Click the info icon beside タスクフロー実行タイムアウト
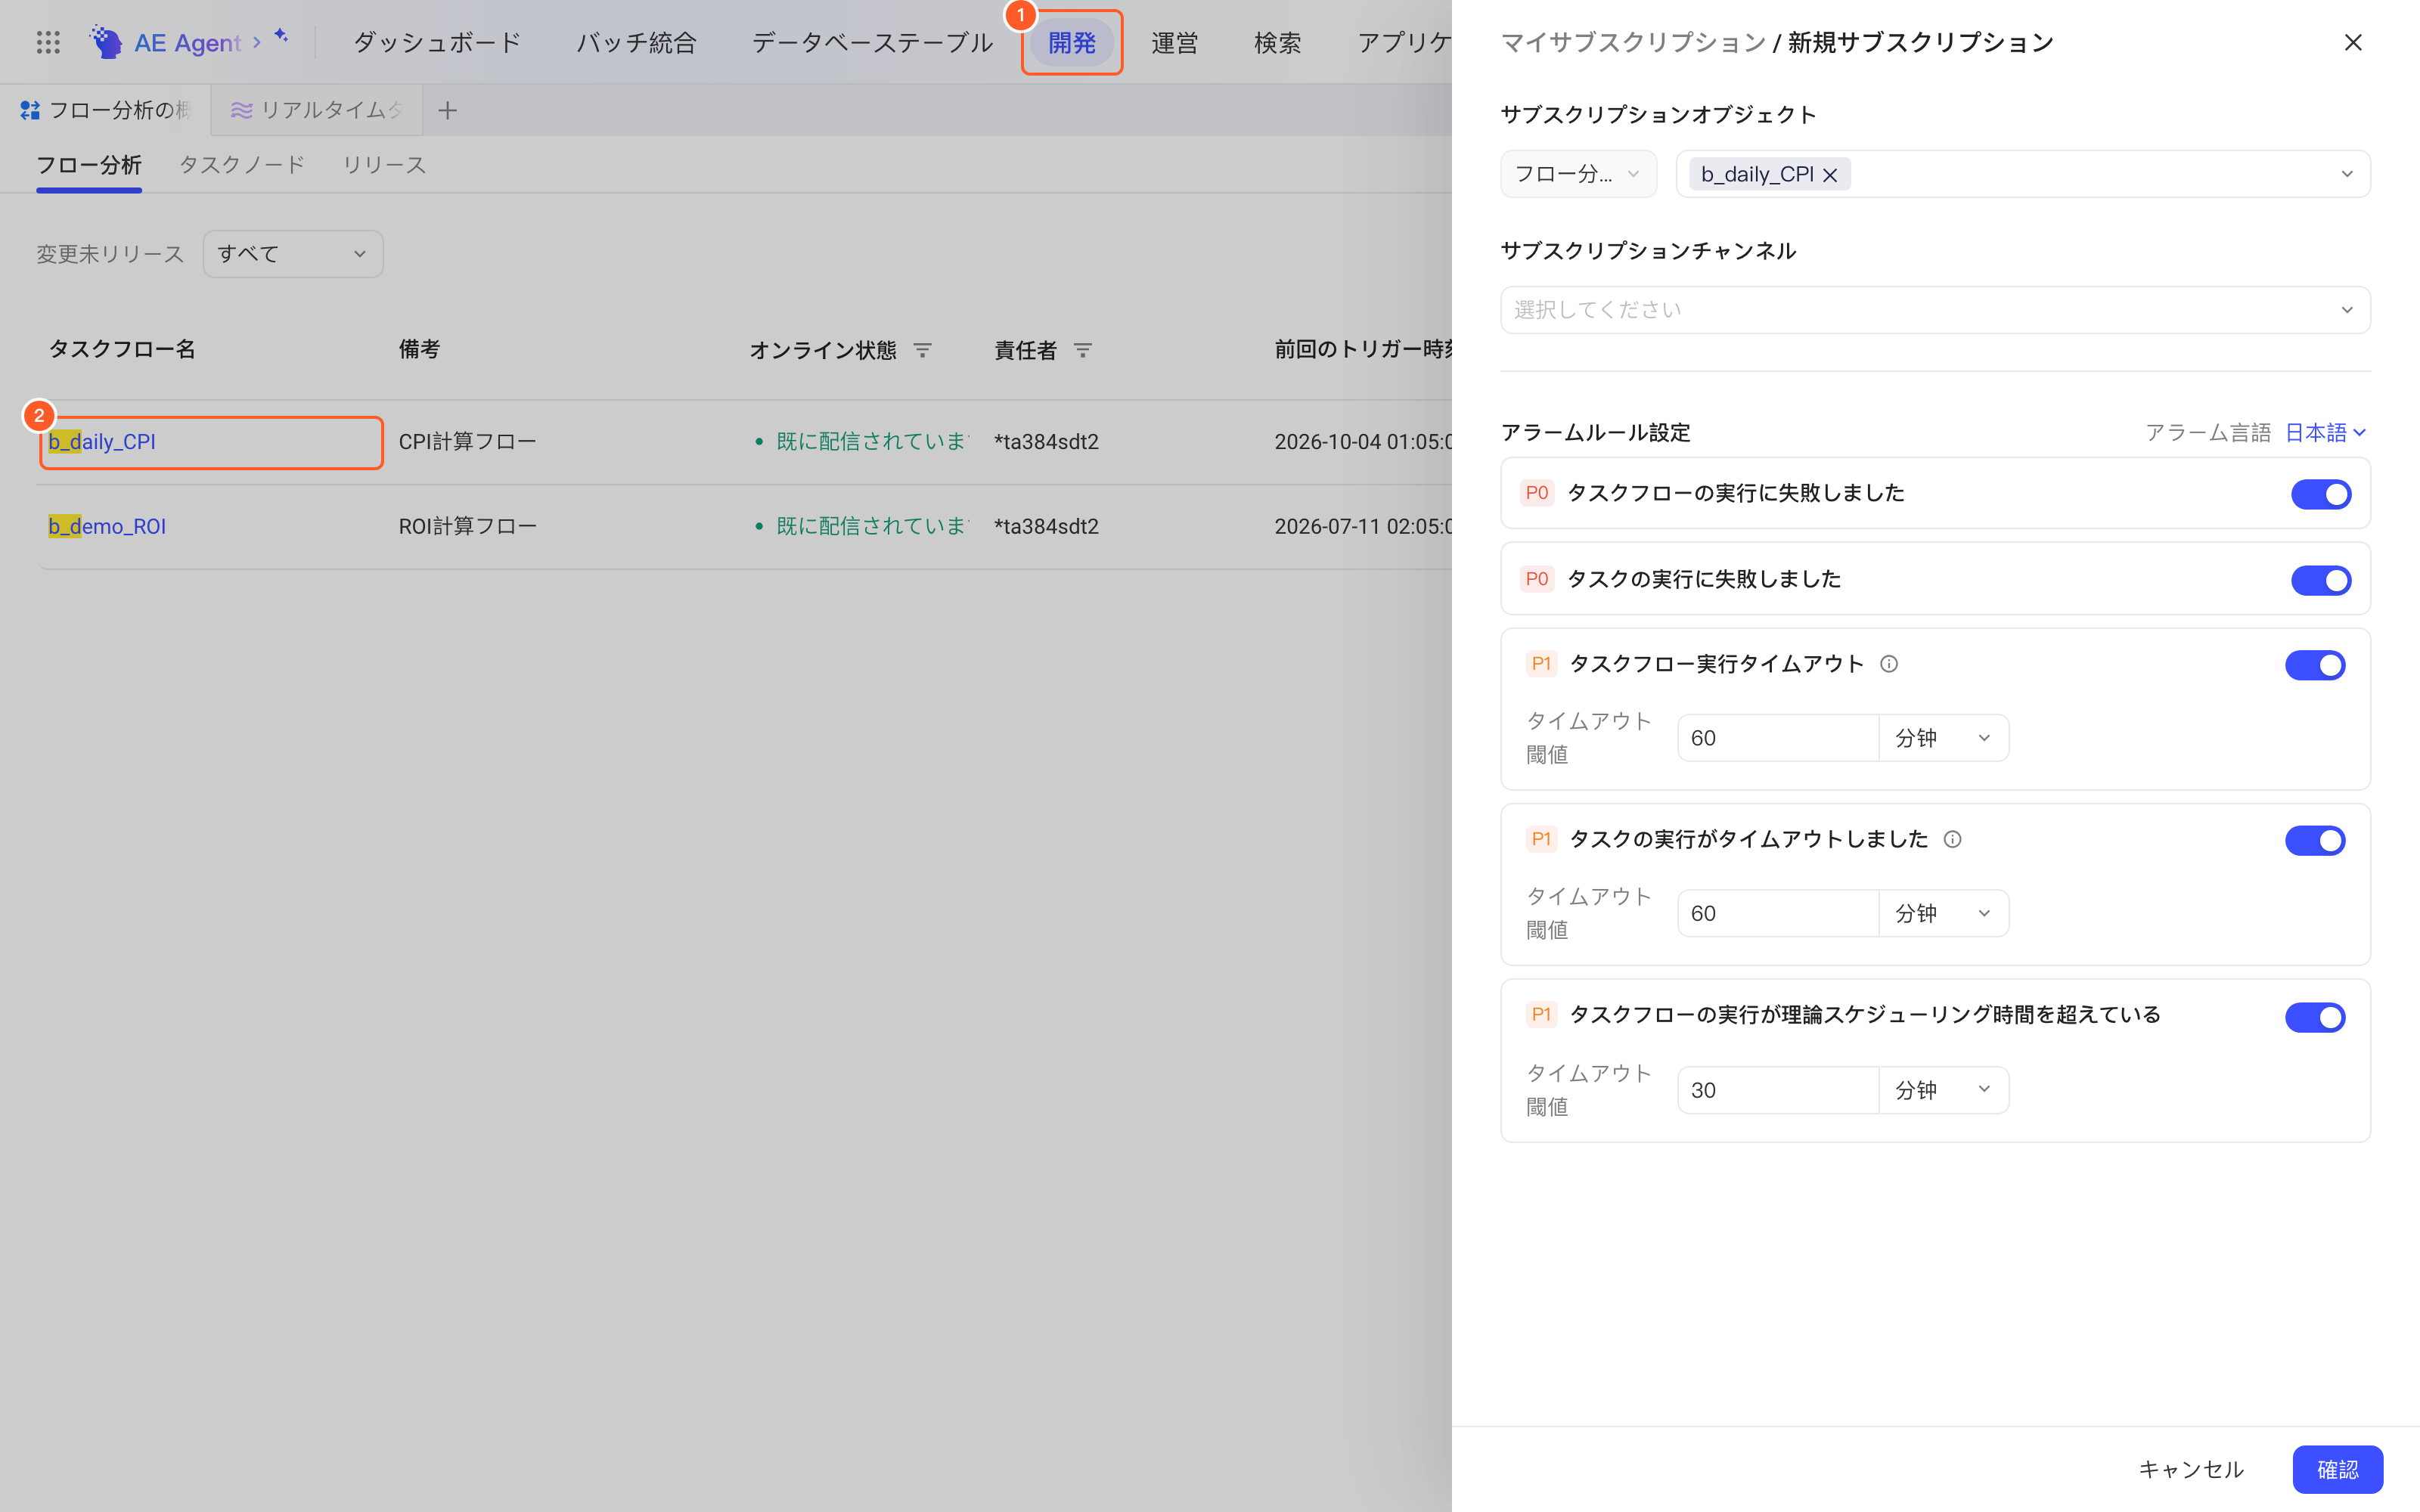The width and height of the screenshot is (2420, 1512). (1888, 664)
